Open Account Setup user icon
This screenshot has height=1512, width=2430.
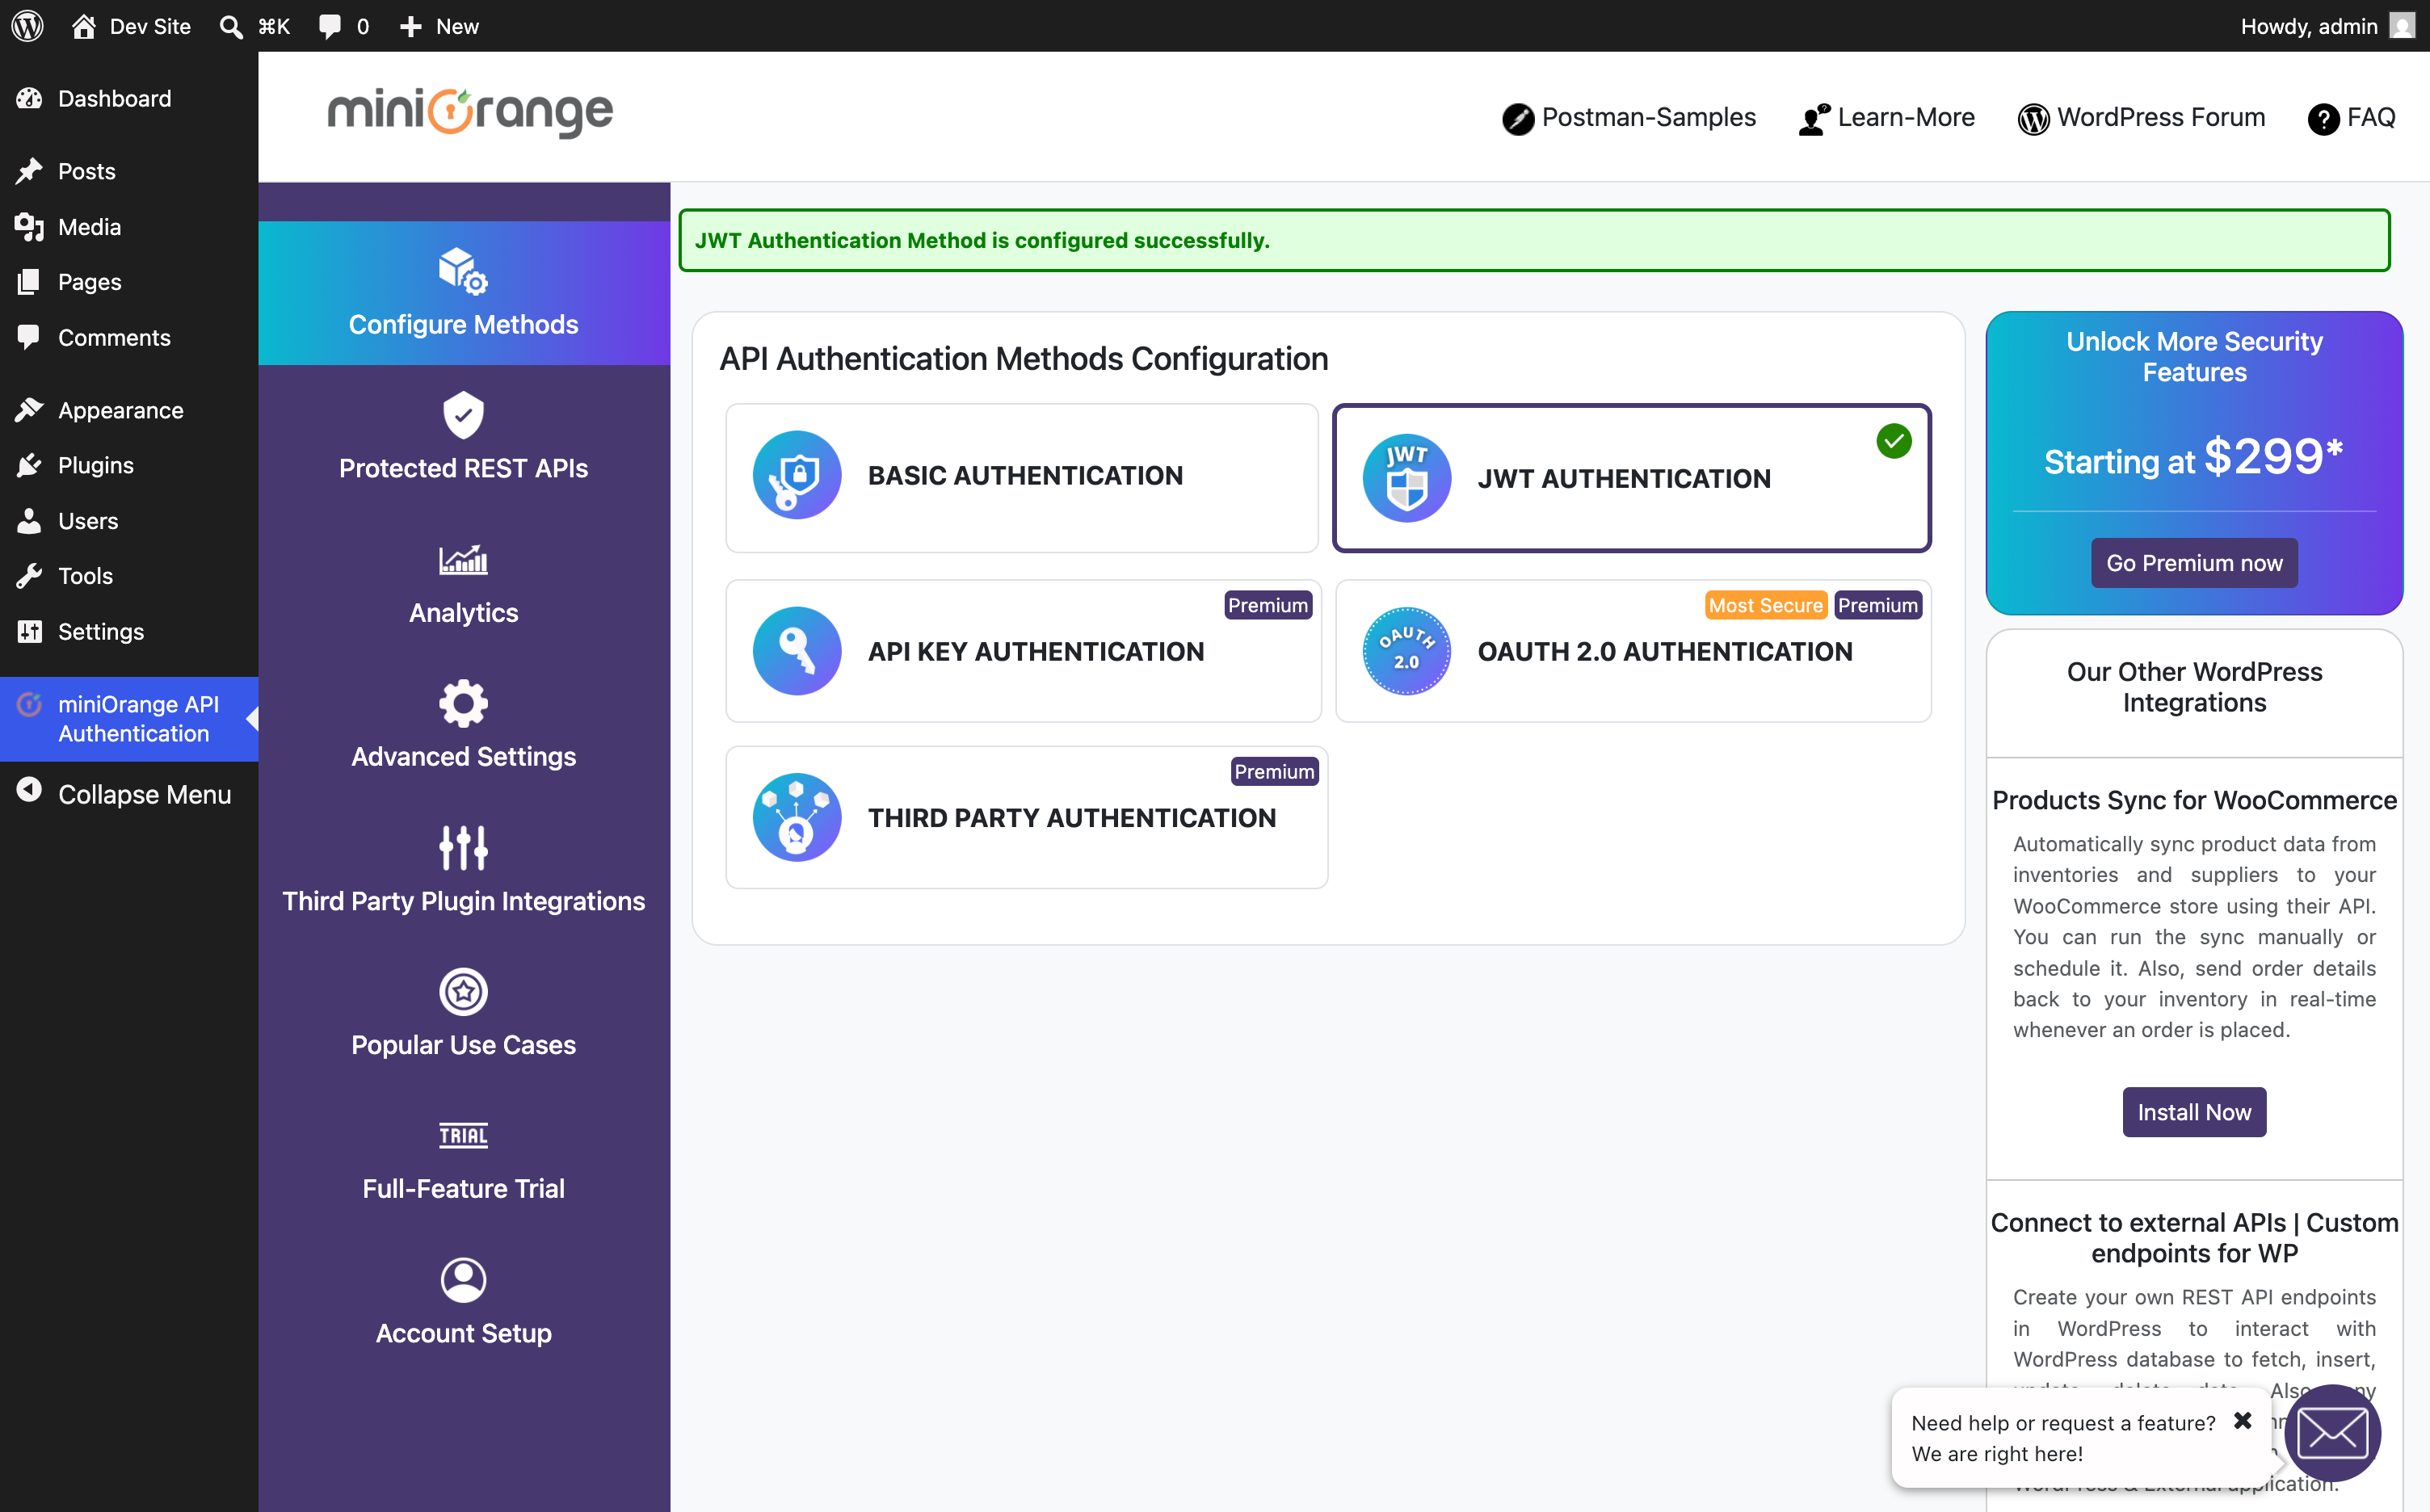[x=464, y=1280]
